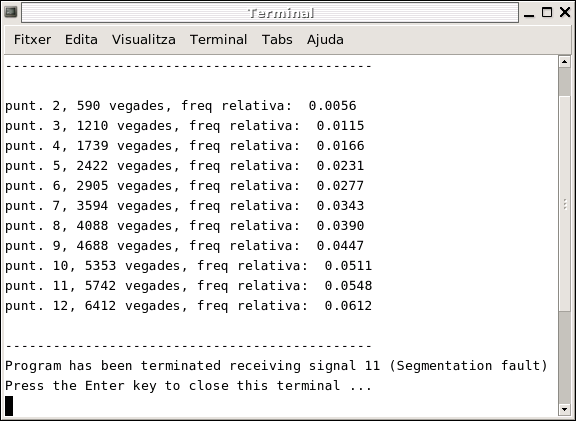
Task: Click the scrollbar up arrow
Action: 564,61
